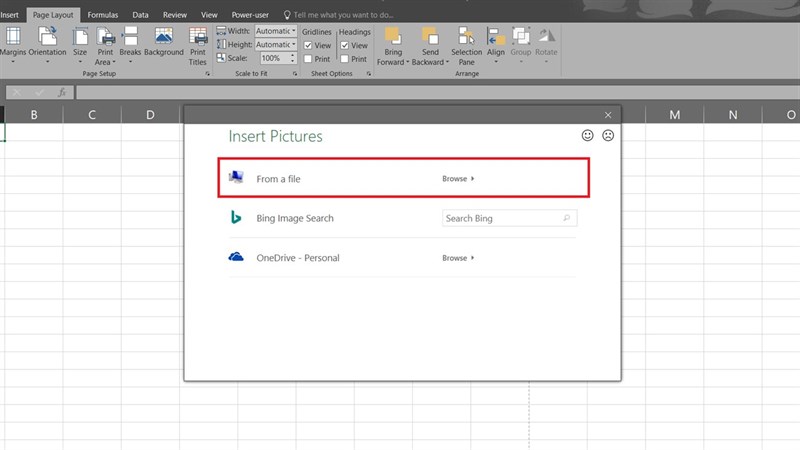Open the Orientation options

pyautogui.click(x=47, y=45)
